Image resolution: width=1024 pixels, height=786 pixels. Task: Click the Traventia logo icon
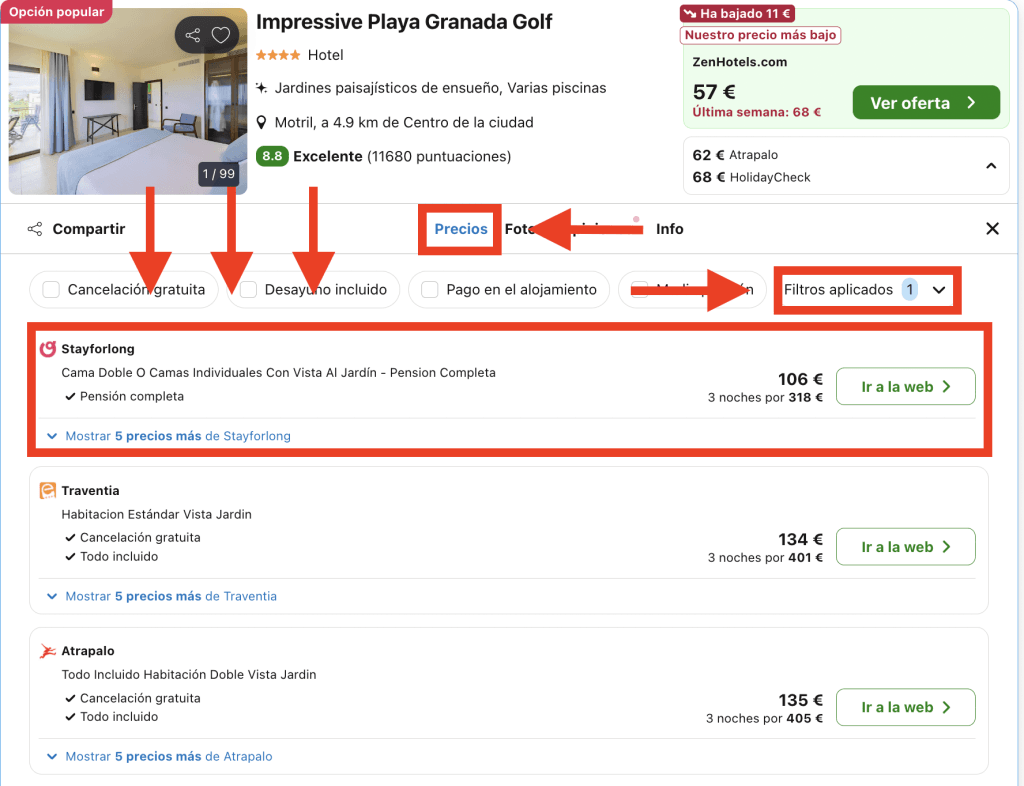click(48, 490)
